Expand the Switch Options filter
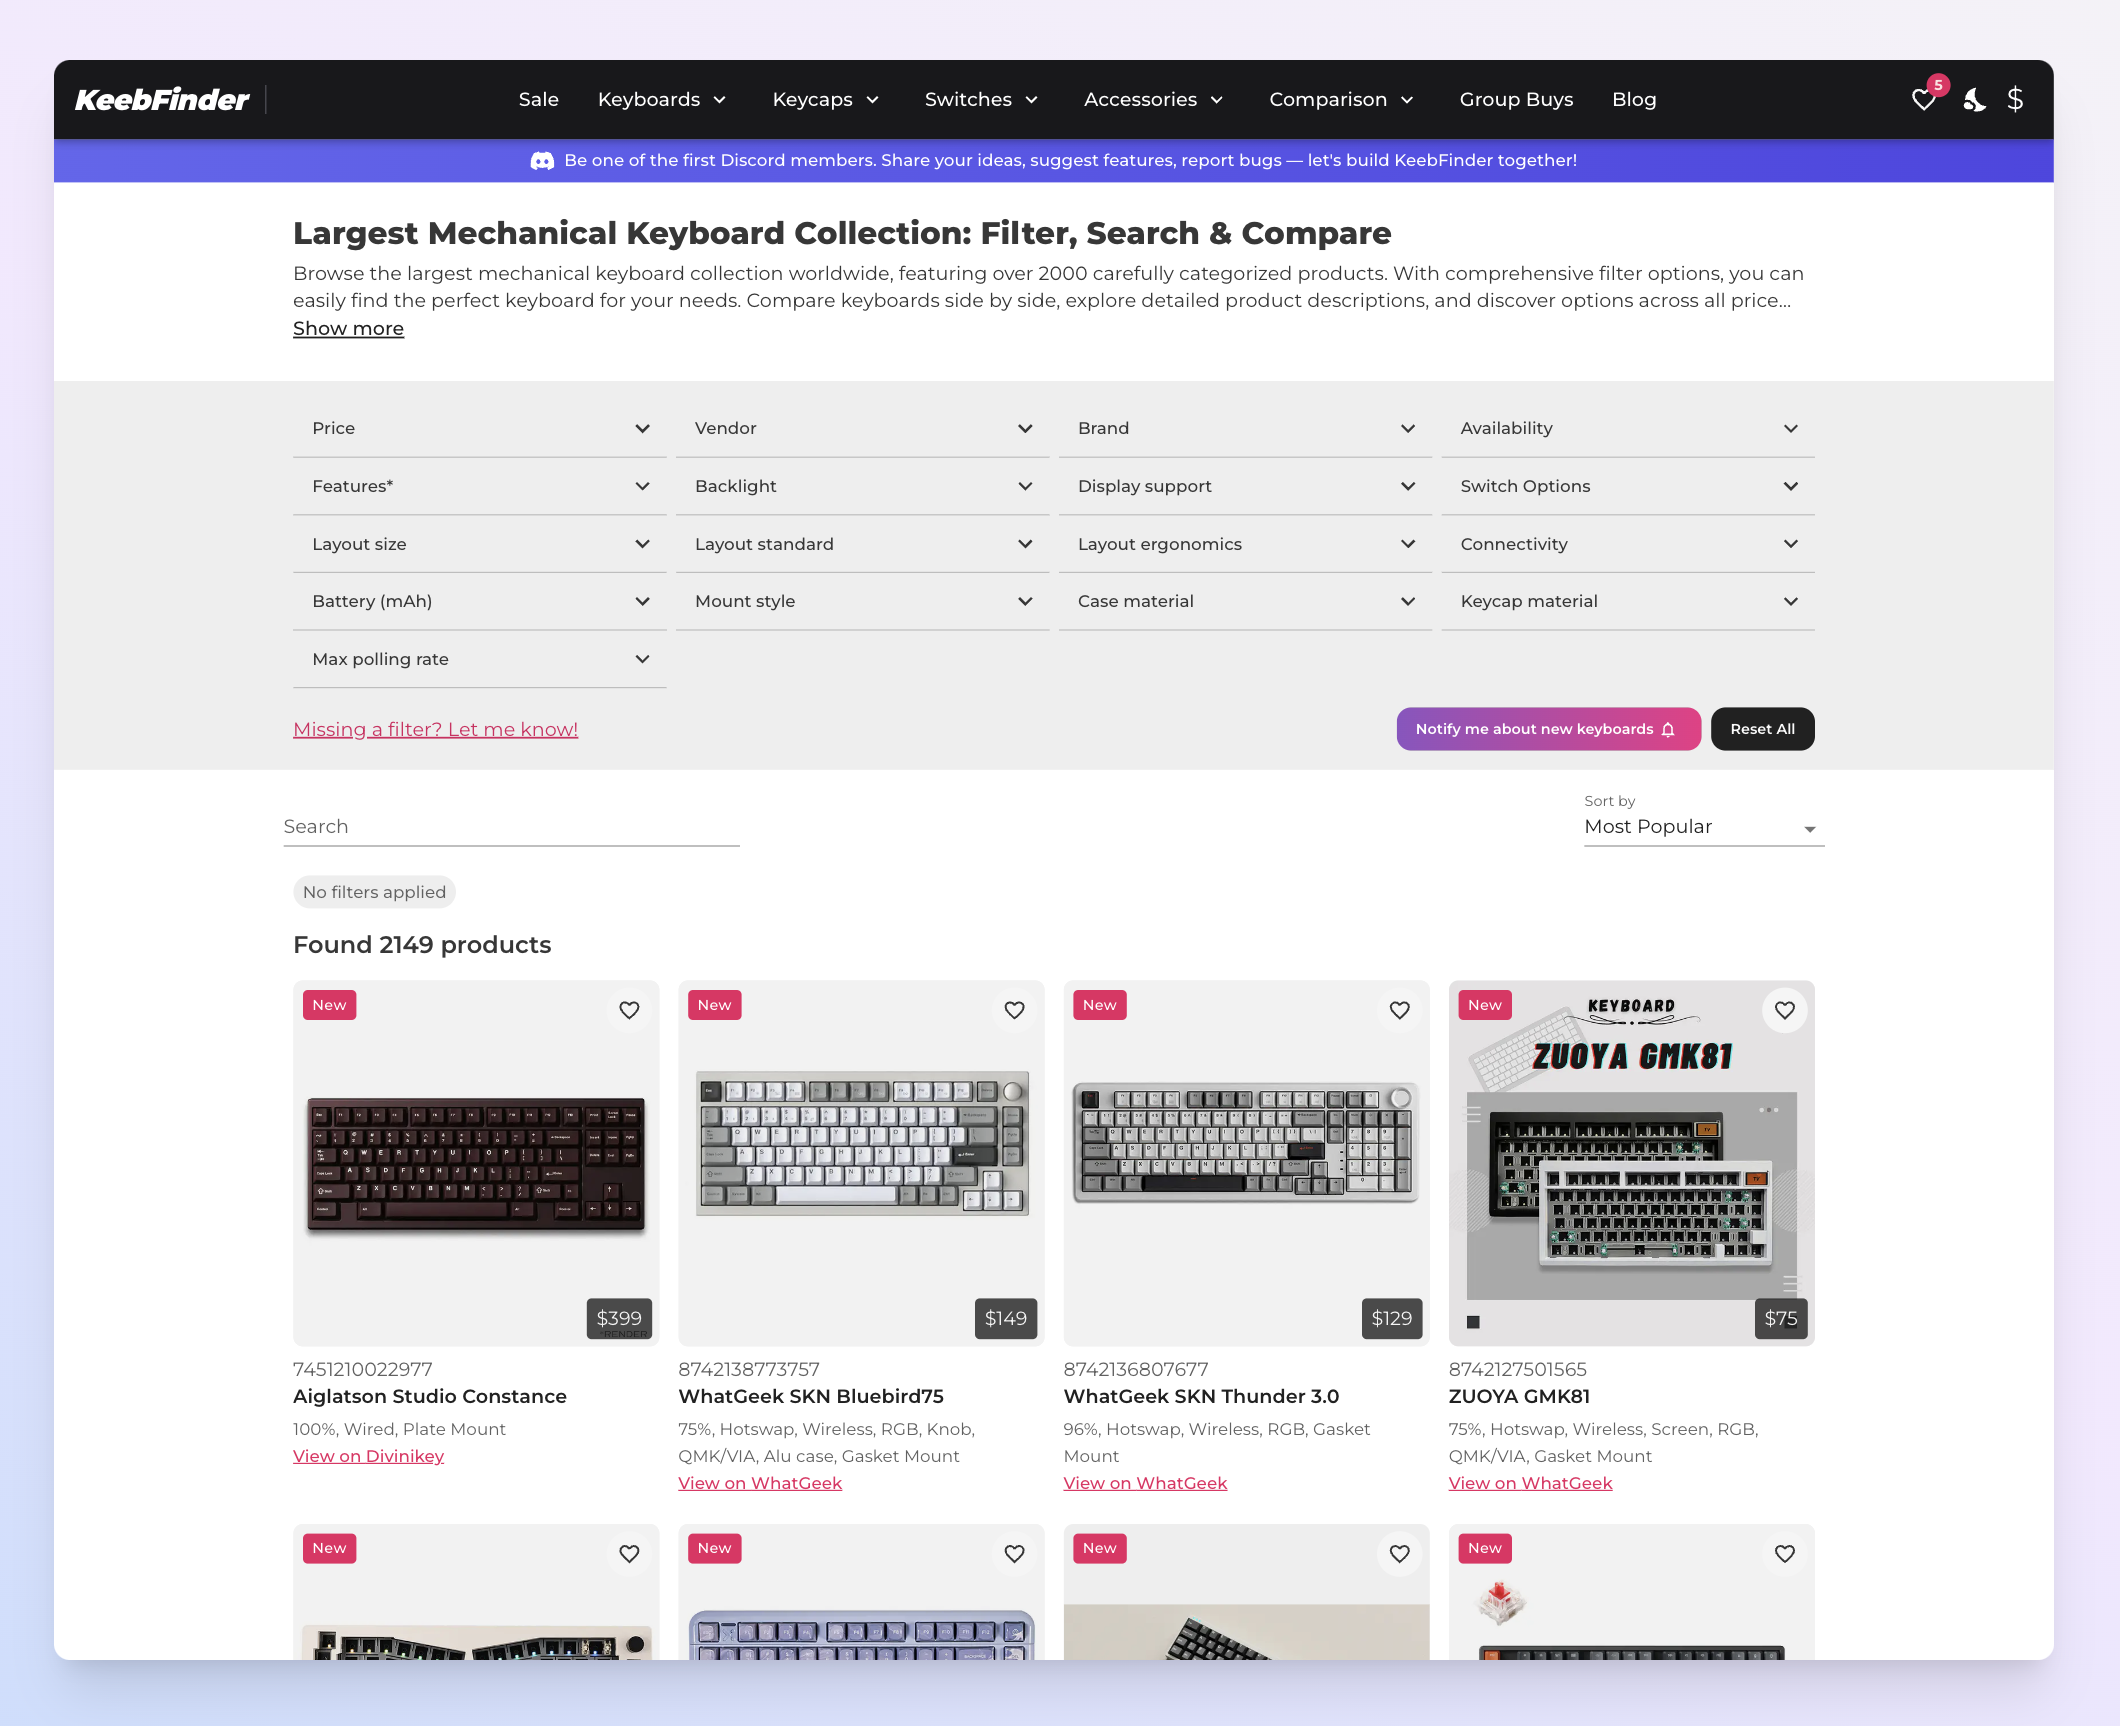Viewport: 2120px width, 1726px height. (1628, 486)
